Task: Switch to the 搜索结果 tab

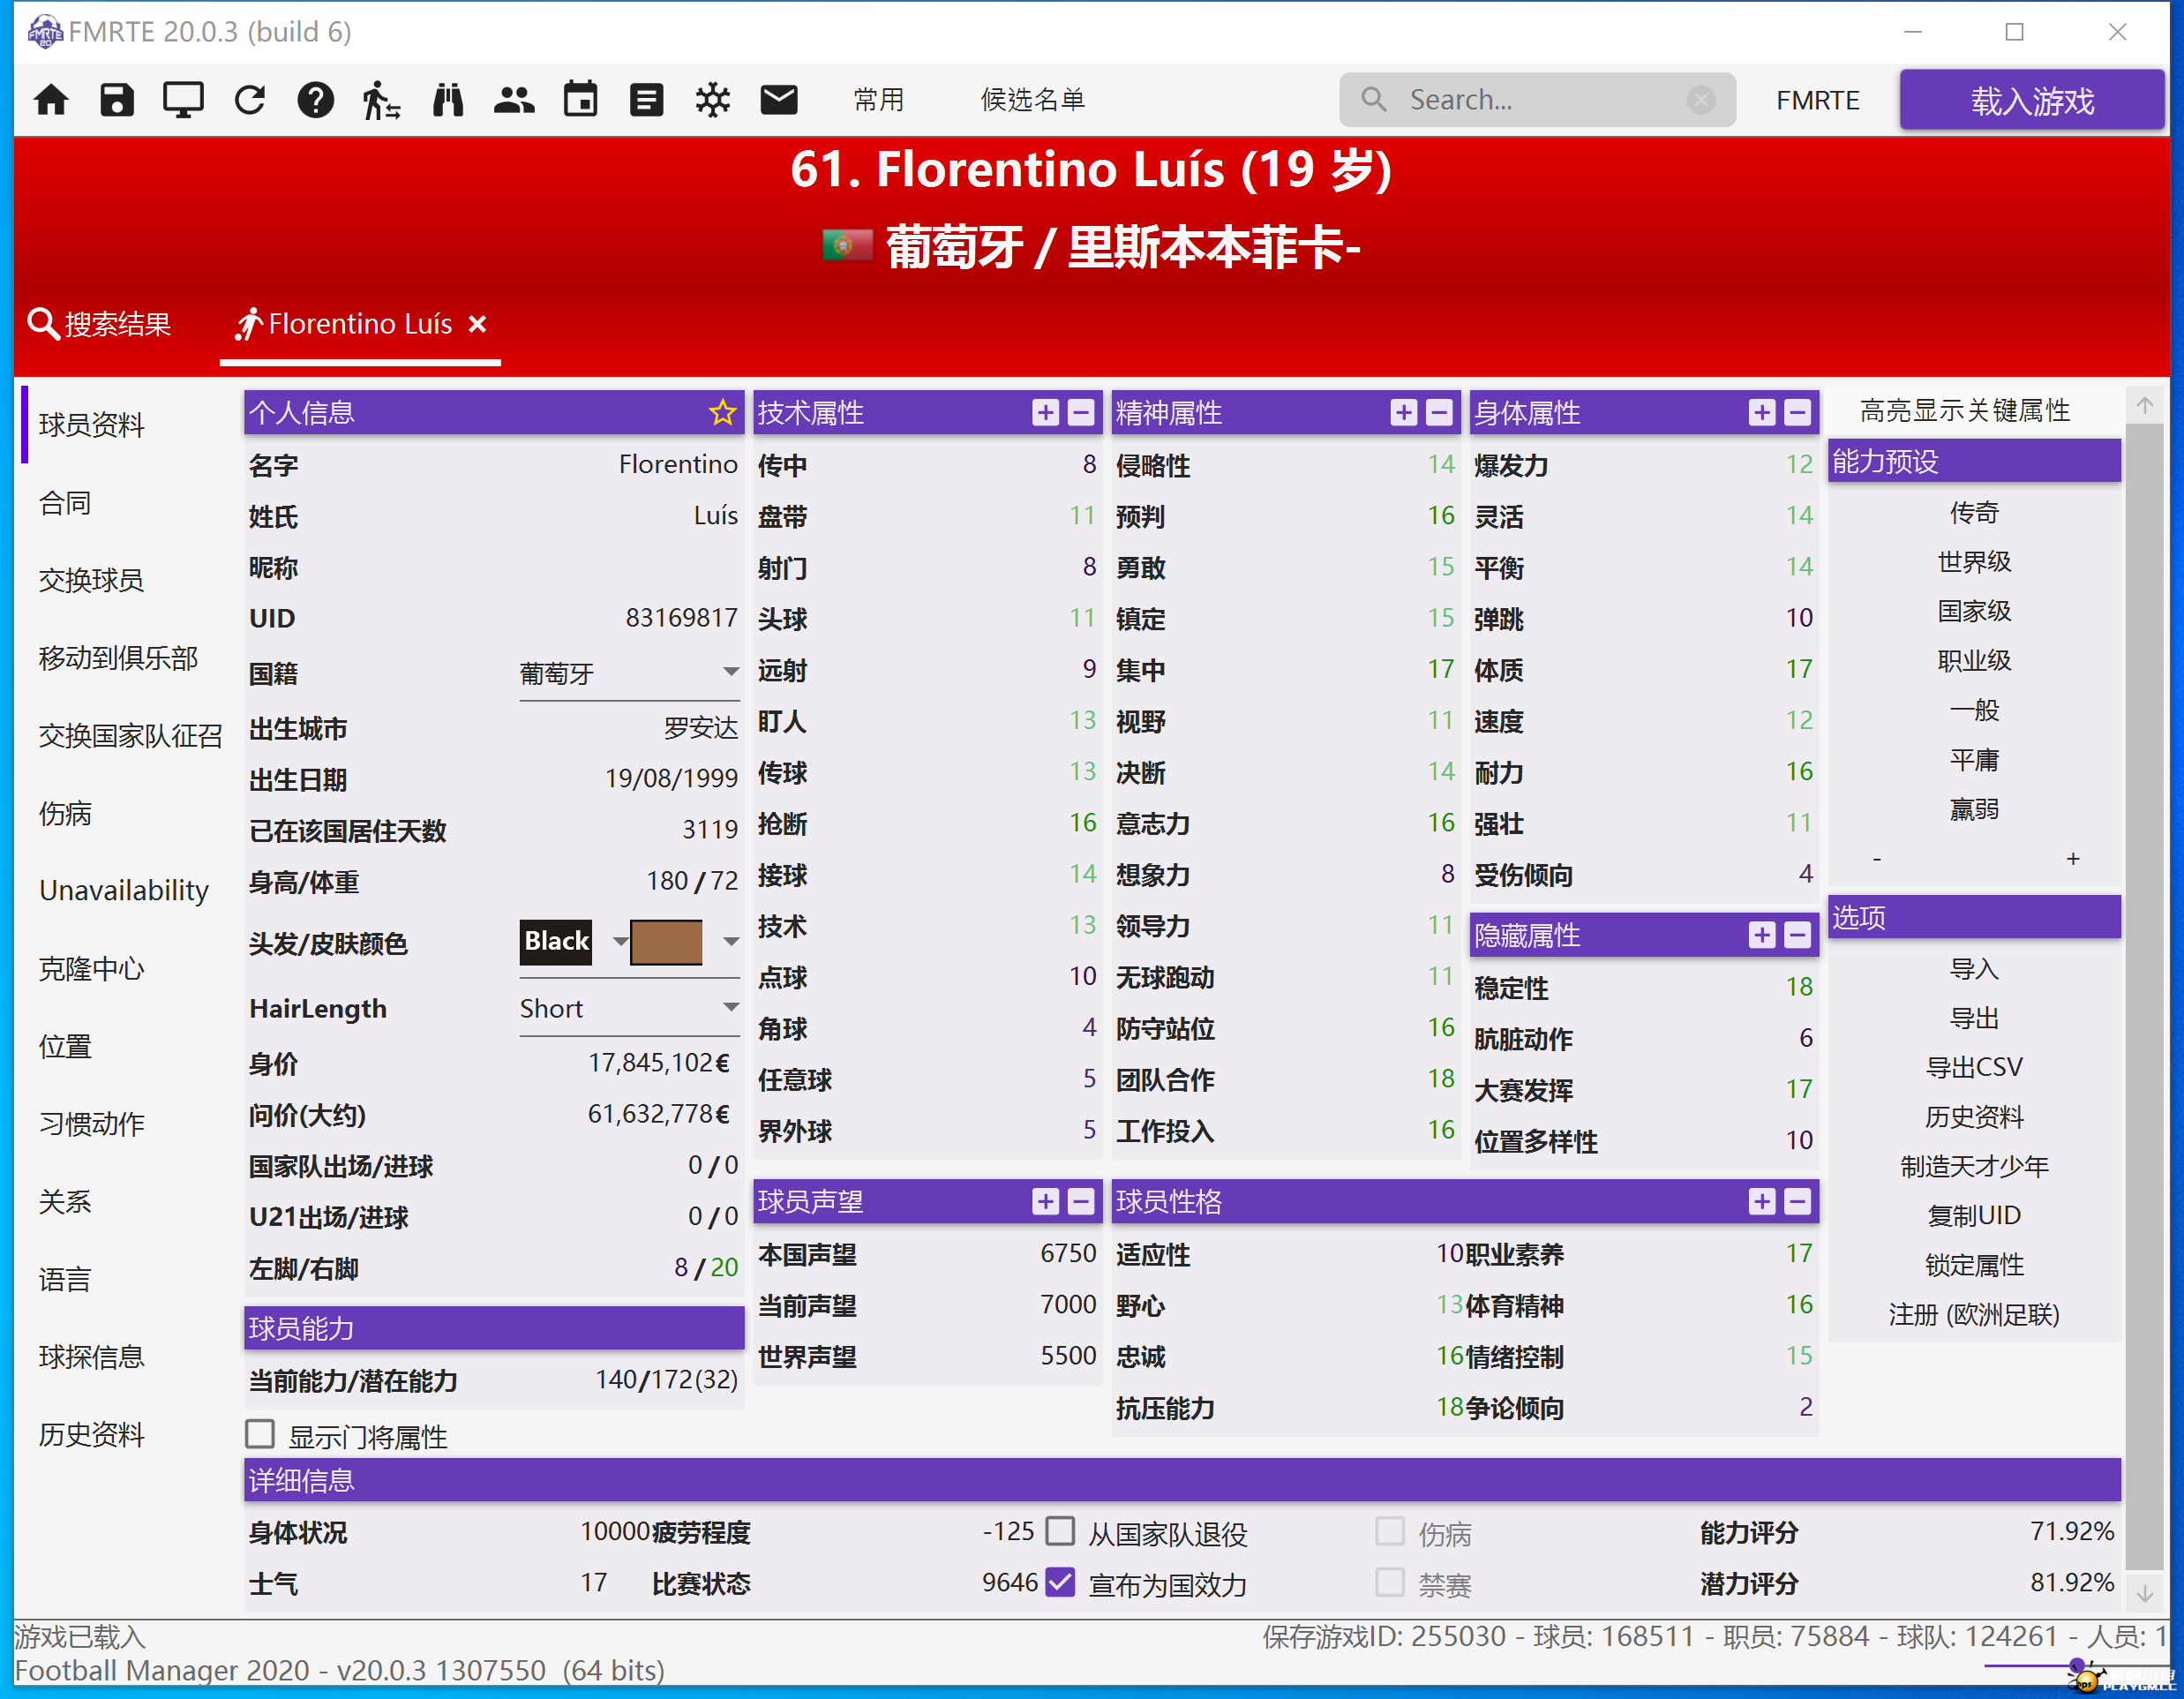Action: click(99, 324)
